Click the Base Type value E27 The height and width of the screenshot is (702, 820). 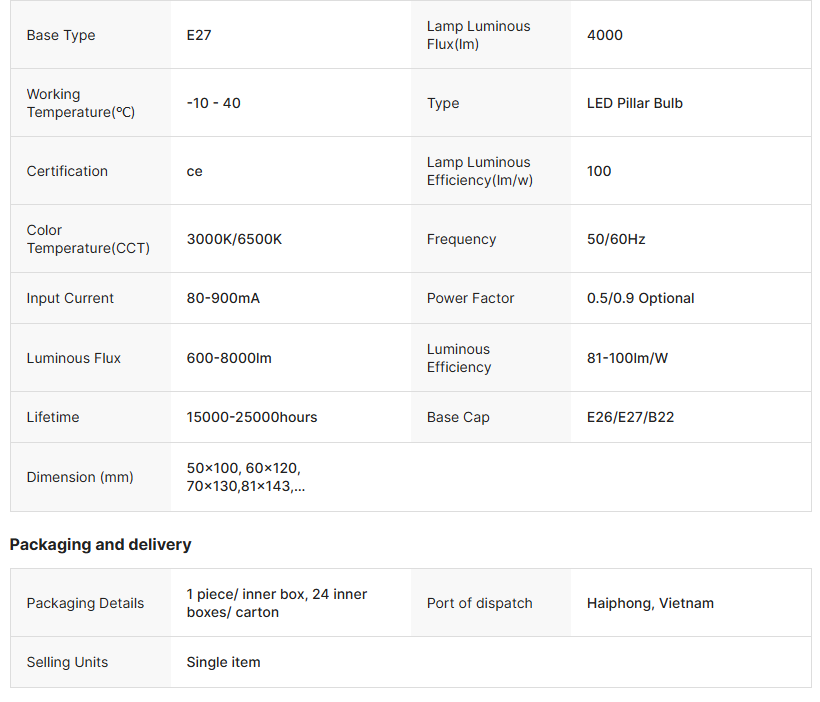(199, 35)
